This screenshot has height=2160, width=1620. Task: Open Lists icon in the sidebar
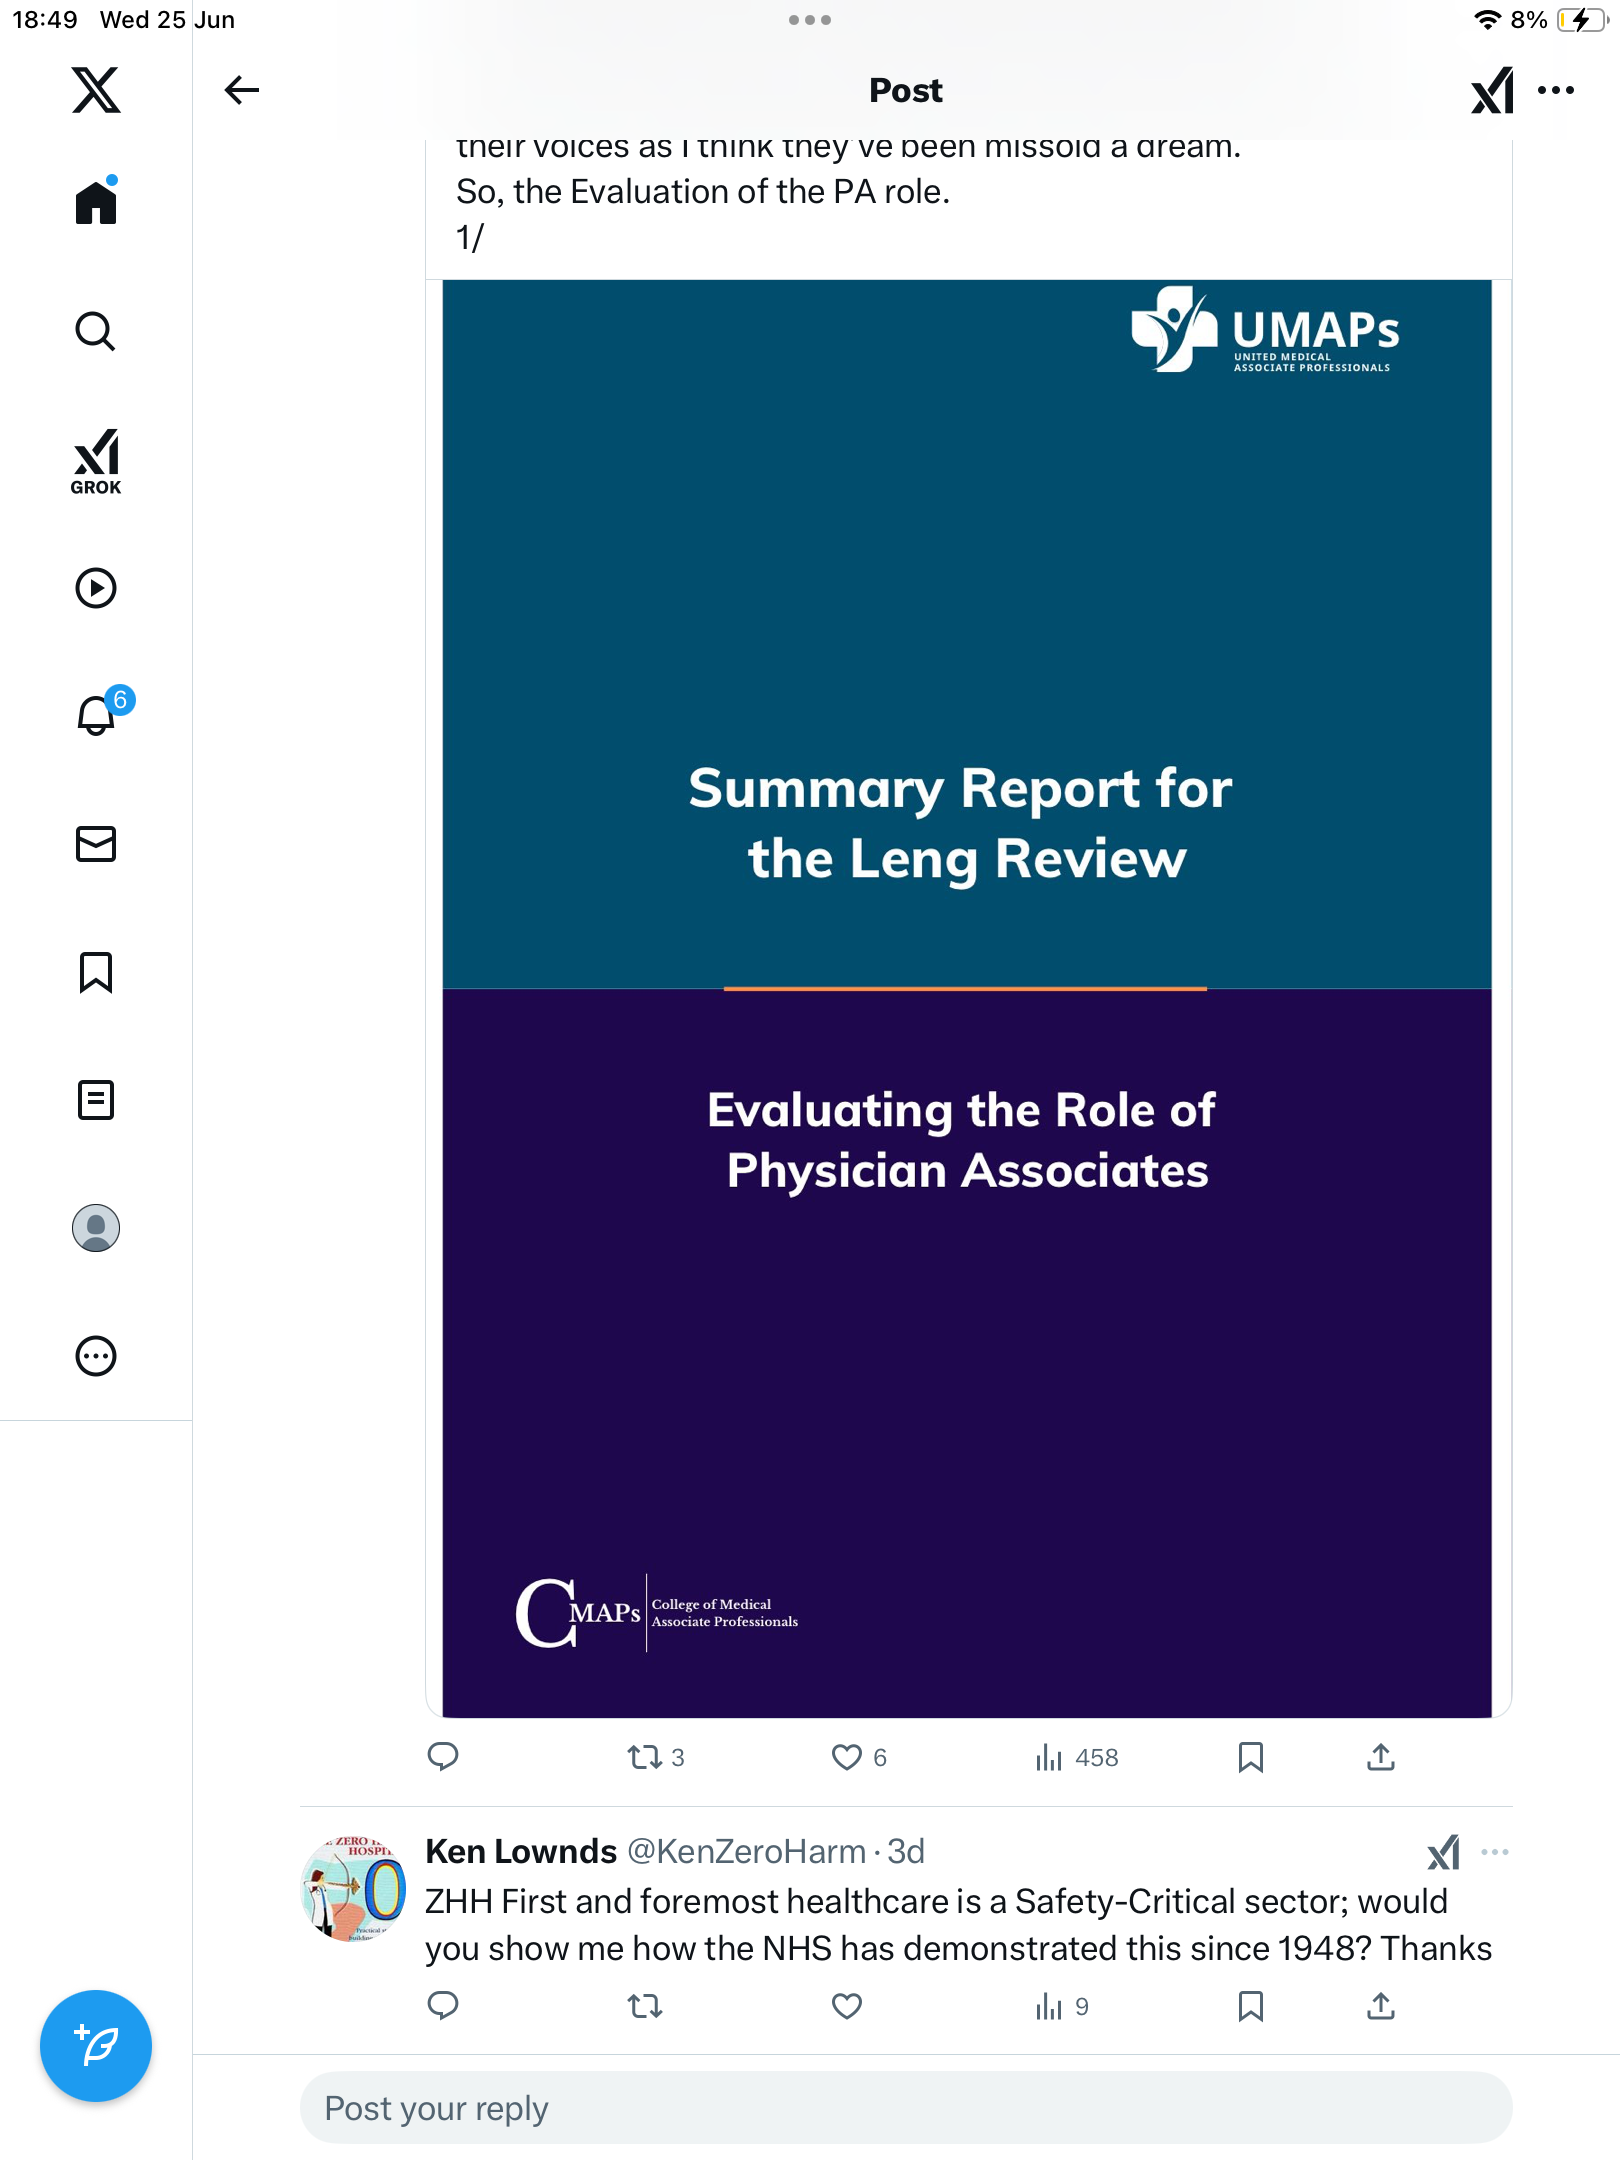(x=96, y=1100)
